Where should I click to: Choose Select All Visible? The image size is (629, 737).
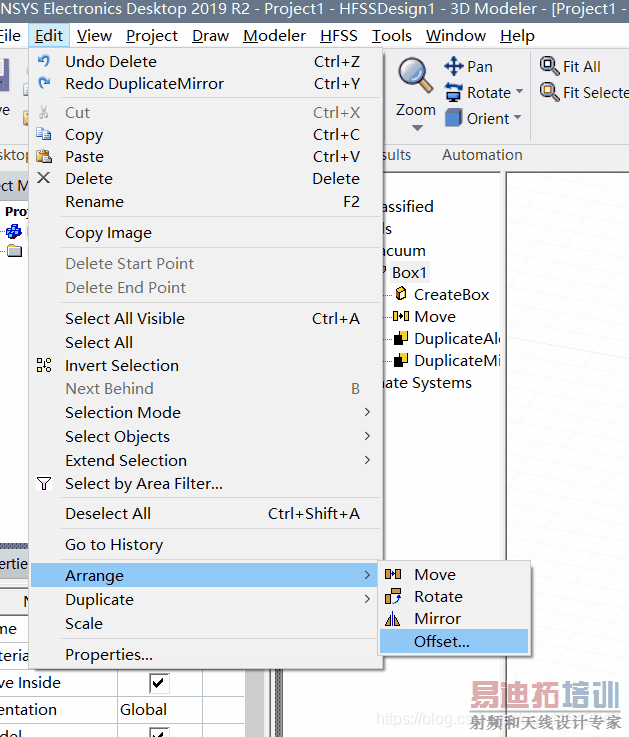tap(206, 318)
